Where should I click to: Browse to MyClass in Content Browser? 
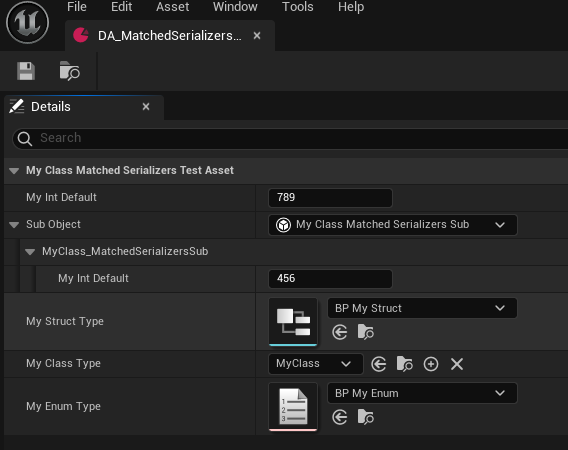tap(405, 364)
